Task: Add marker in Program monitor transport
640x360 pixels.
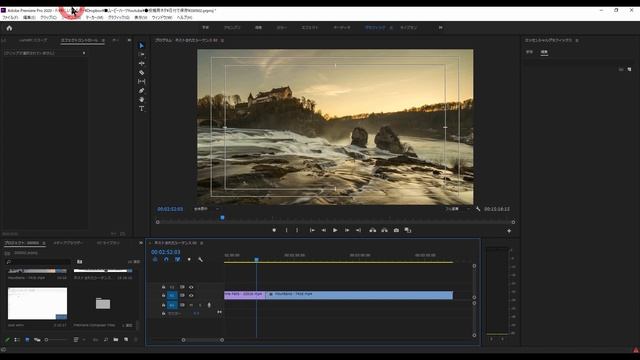Action: tap(274, 230)
